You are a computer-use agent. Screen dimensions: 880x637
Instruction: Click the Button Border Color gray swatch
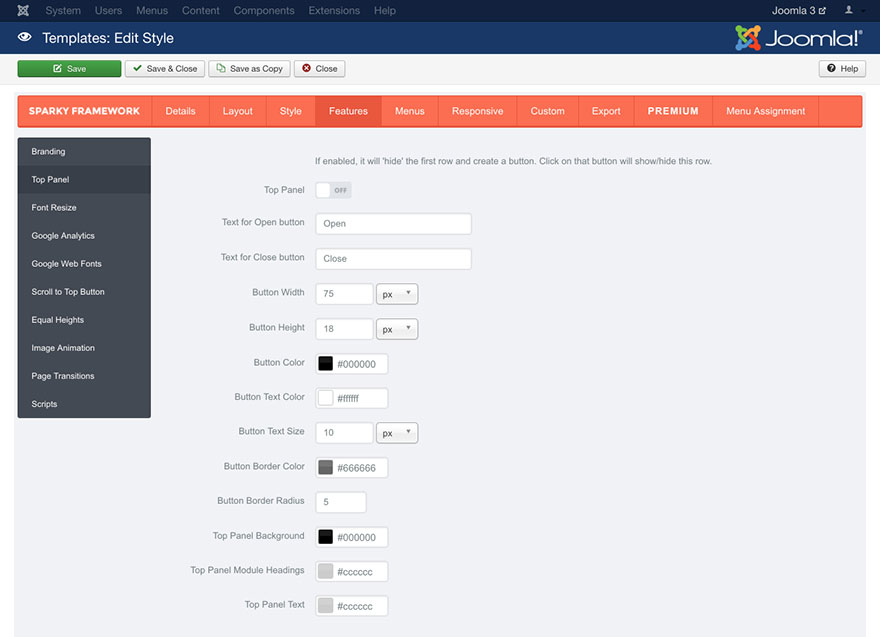[326, 468]
